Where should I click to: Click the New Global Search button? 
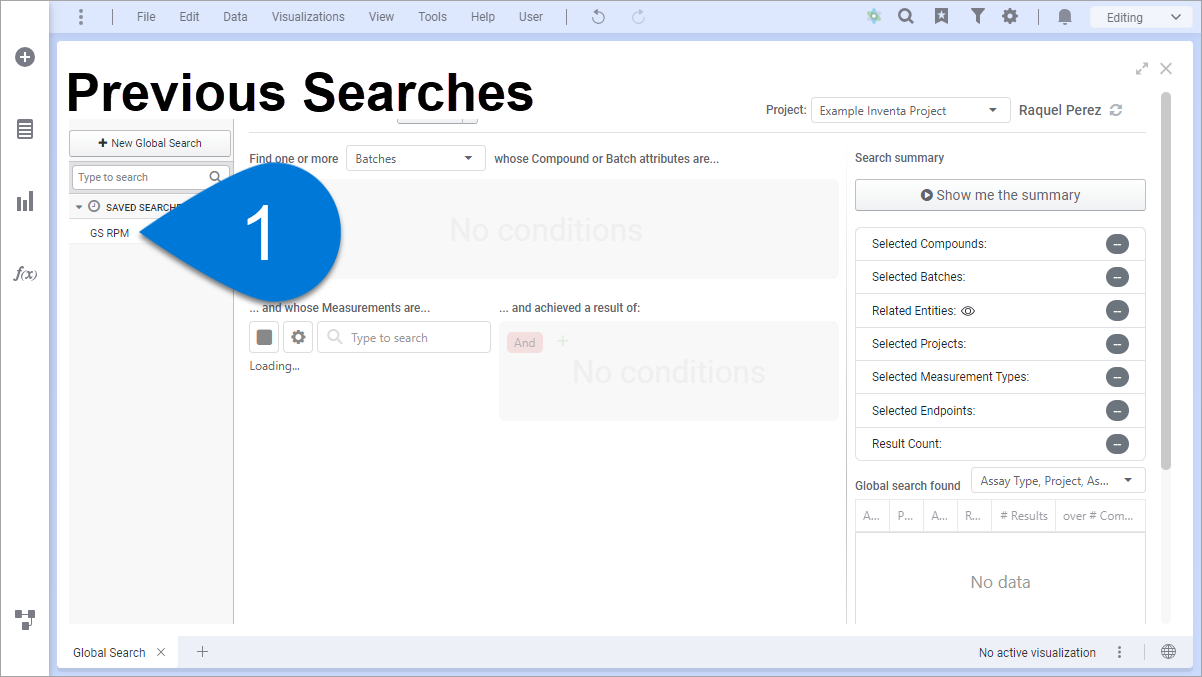tap(150, 143)
